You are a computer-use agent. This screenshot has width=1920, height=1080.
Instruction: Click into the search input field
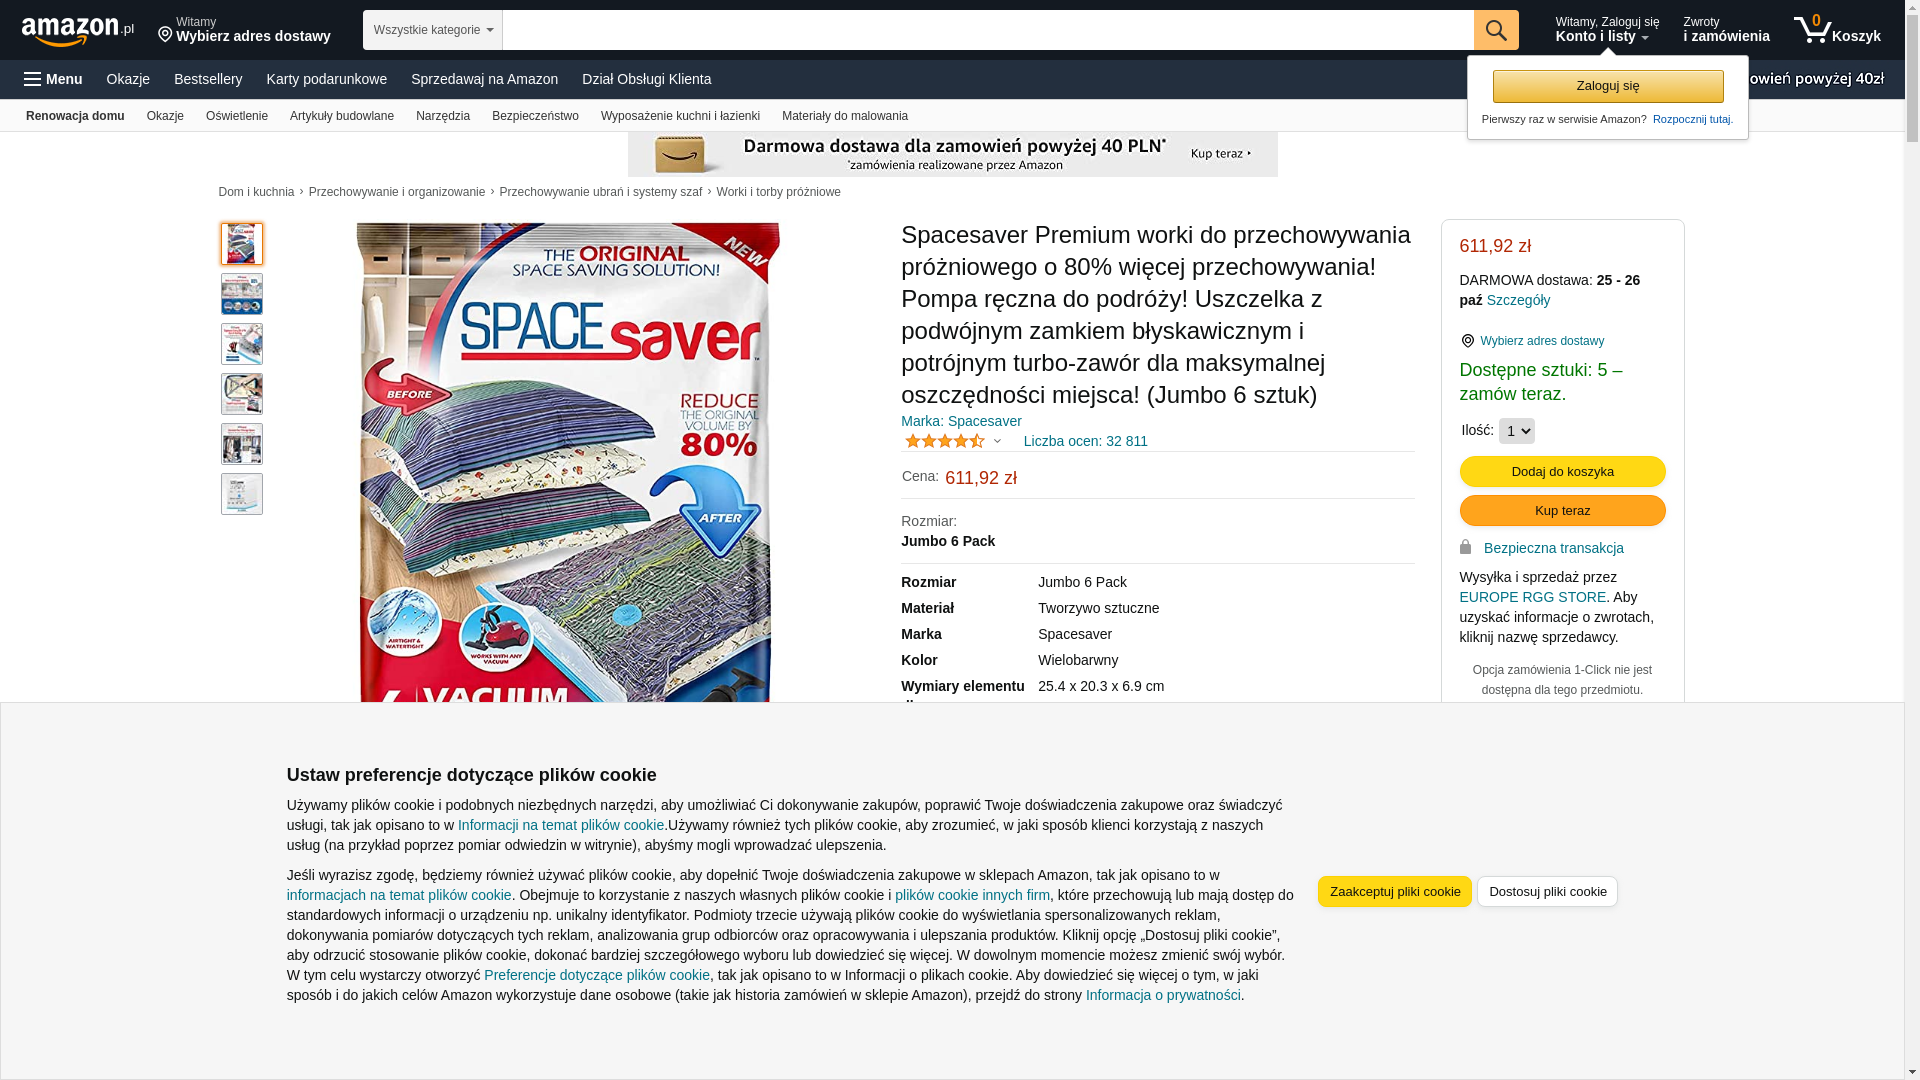tap(988, 30)
